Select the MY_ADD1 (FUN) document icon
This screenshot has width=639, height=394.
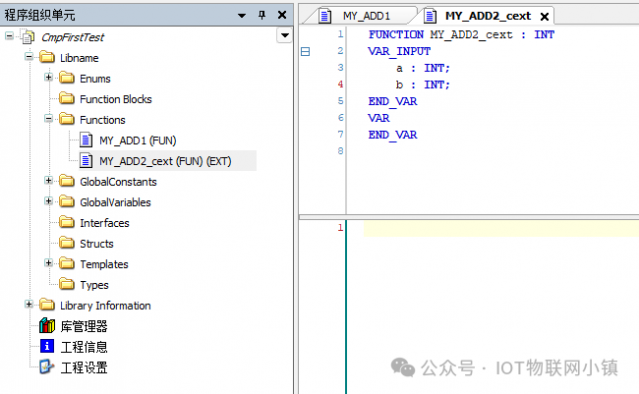click(x=86, y=140)
